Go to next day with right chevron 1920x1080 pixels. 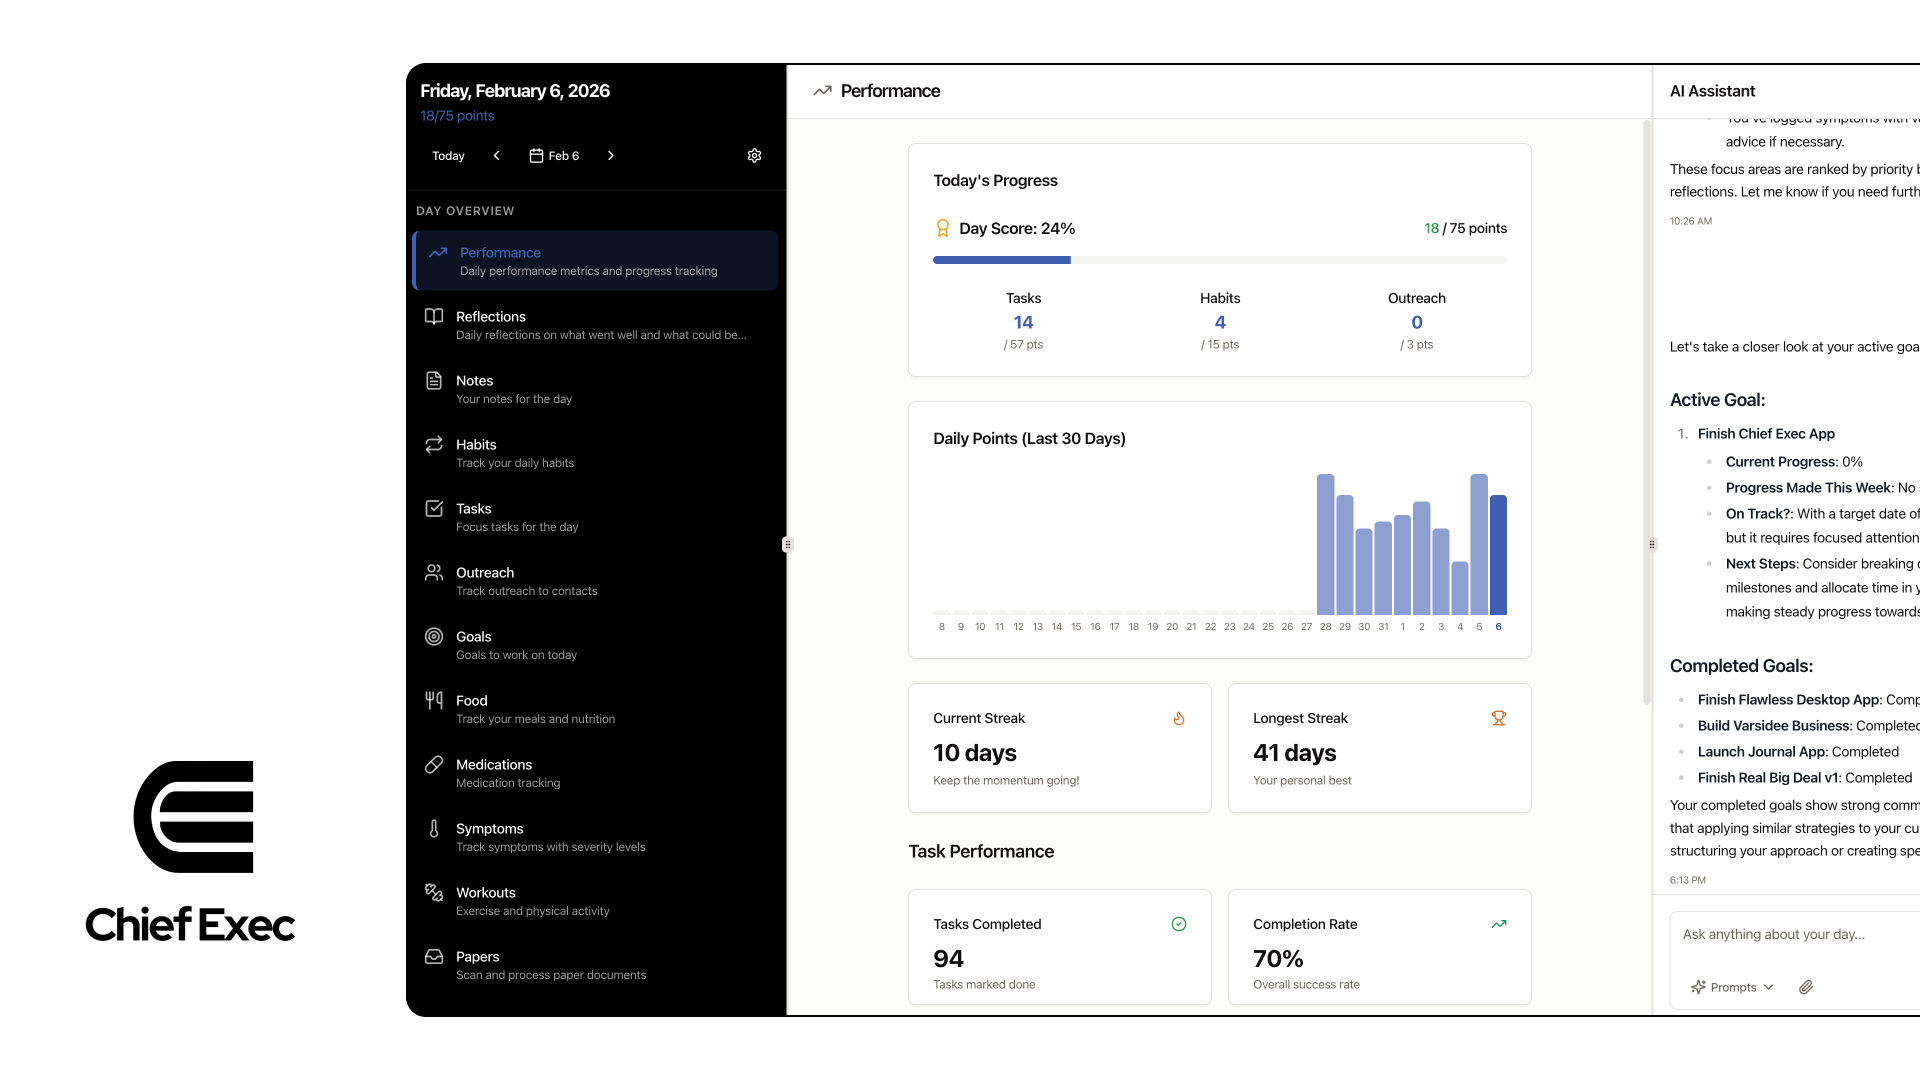611,156
